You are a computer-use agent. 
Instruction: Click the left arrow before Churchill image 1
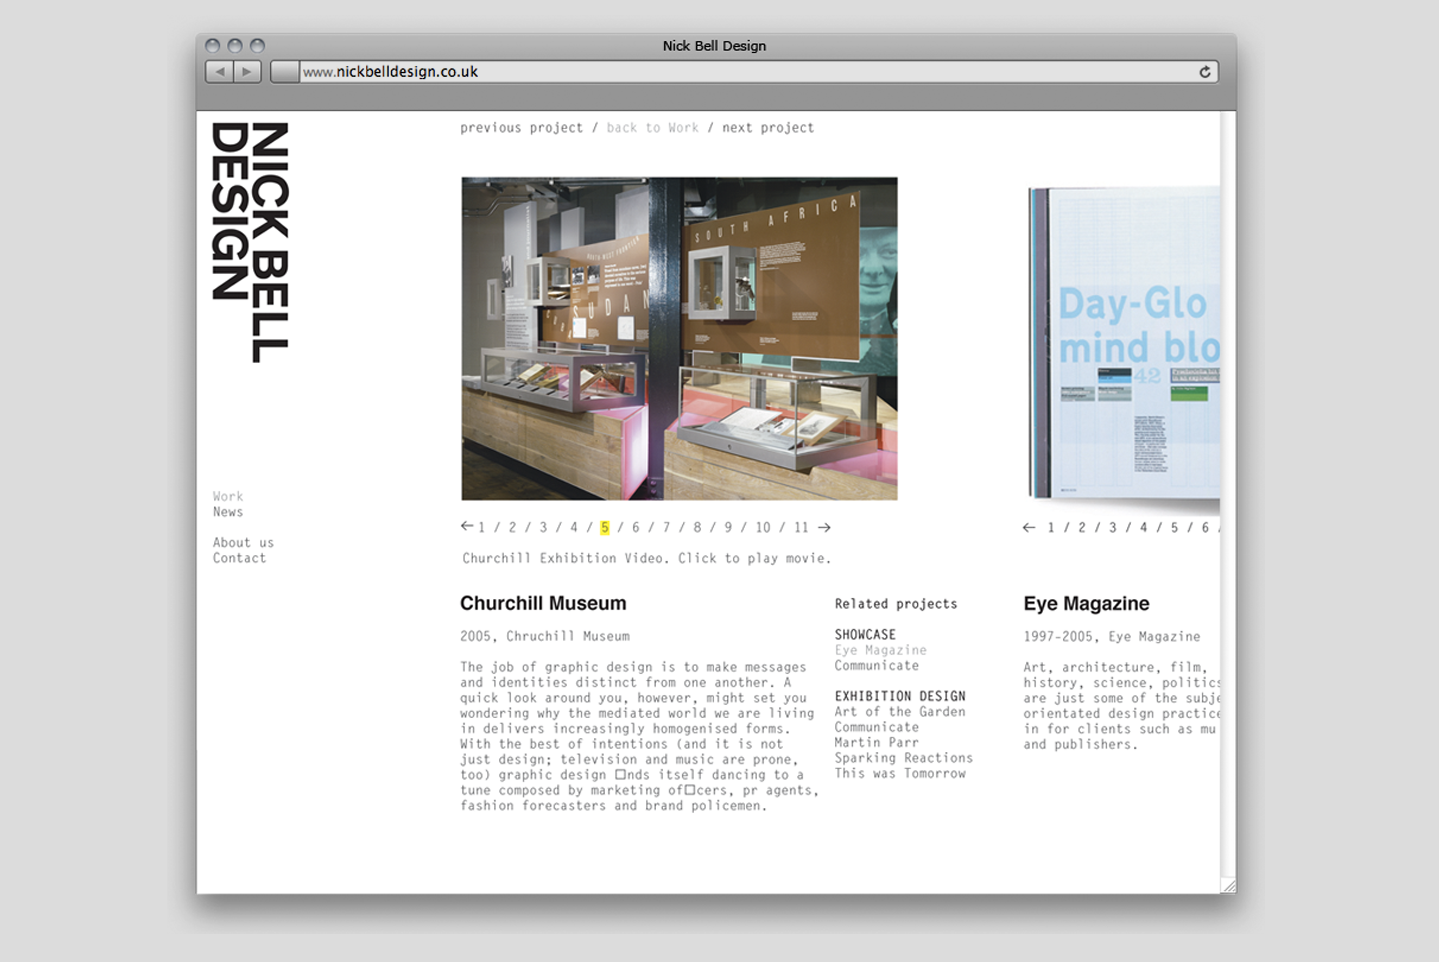[467, 526]
